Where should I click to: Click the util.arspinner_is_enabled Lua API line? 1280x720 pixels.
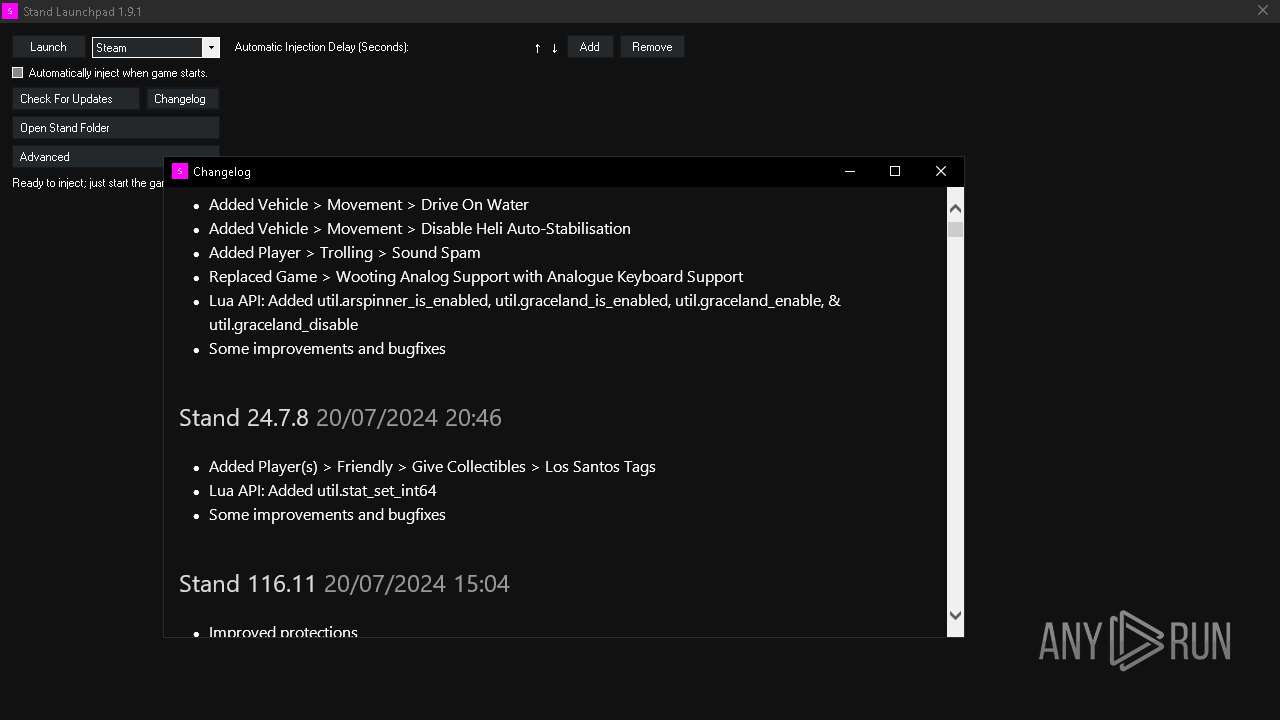[525, 312]
